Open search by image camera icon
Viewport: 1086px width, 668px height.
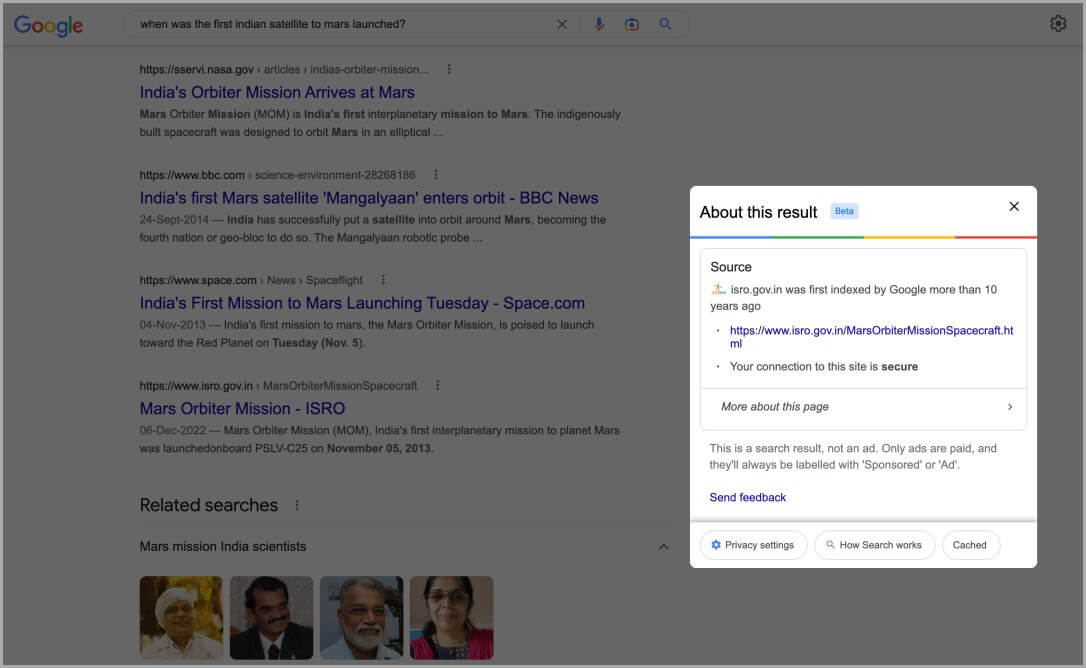(x=632, y=24)
